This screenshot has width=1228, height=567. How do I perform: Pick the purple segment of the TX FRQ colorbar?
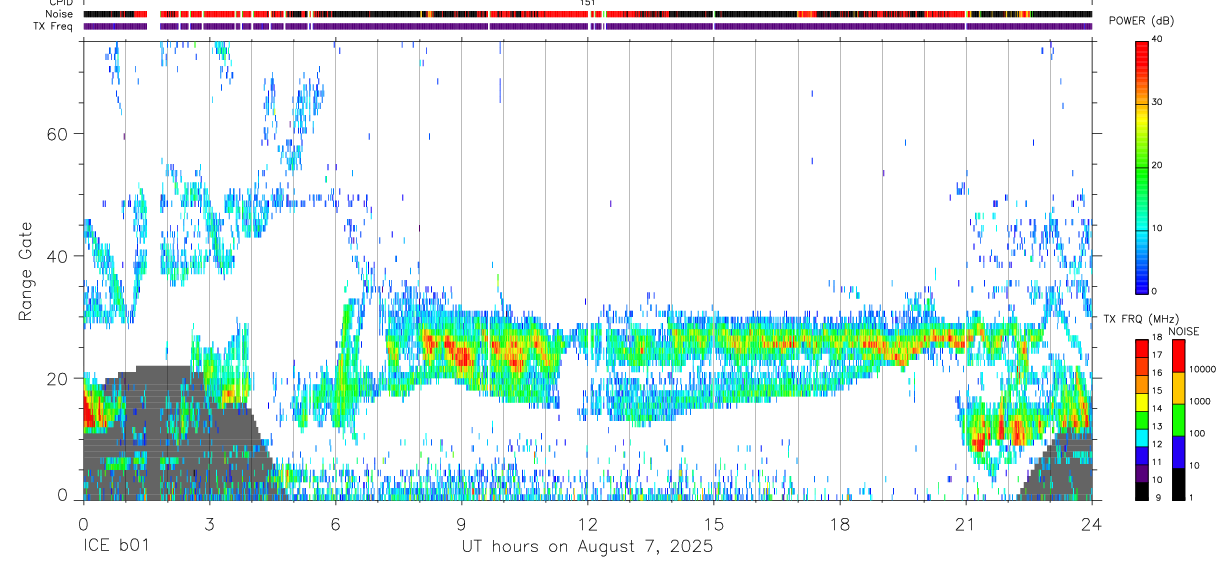click(1142, 473)
